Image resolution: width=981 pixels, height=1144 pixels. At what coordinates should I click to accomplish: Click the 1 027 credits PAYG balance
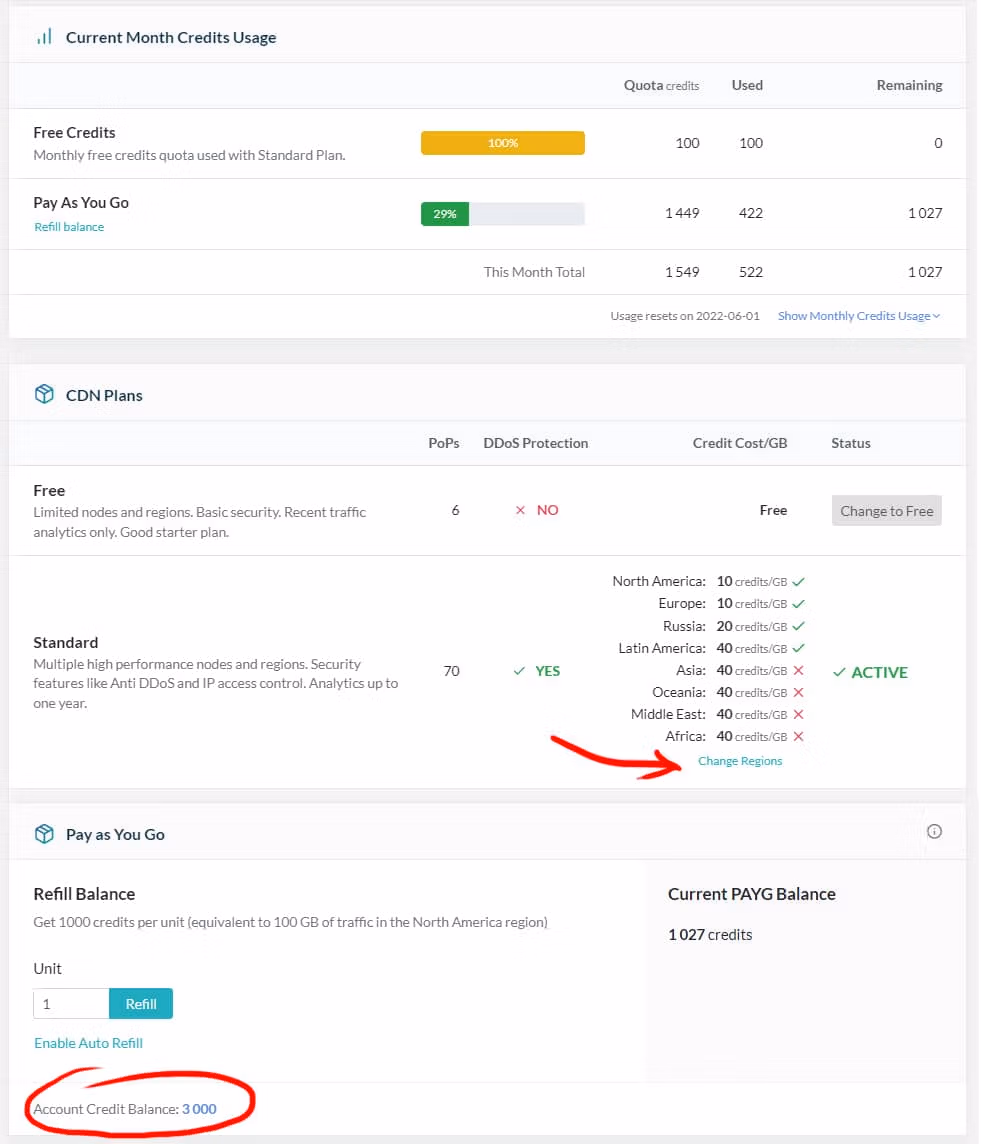710,935
